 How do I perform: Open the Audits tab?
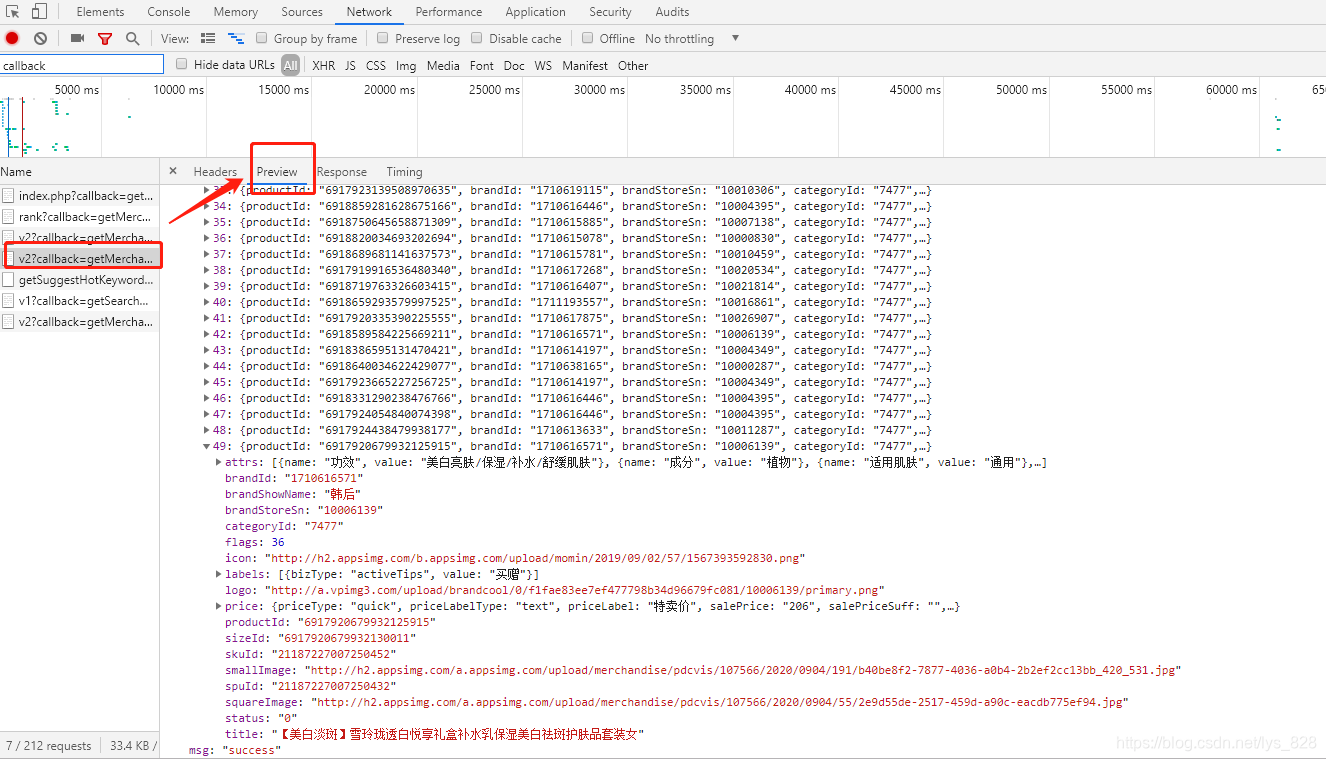pos(672,12)
